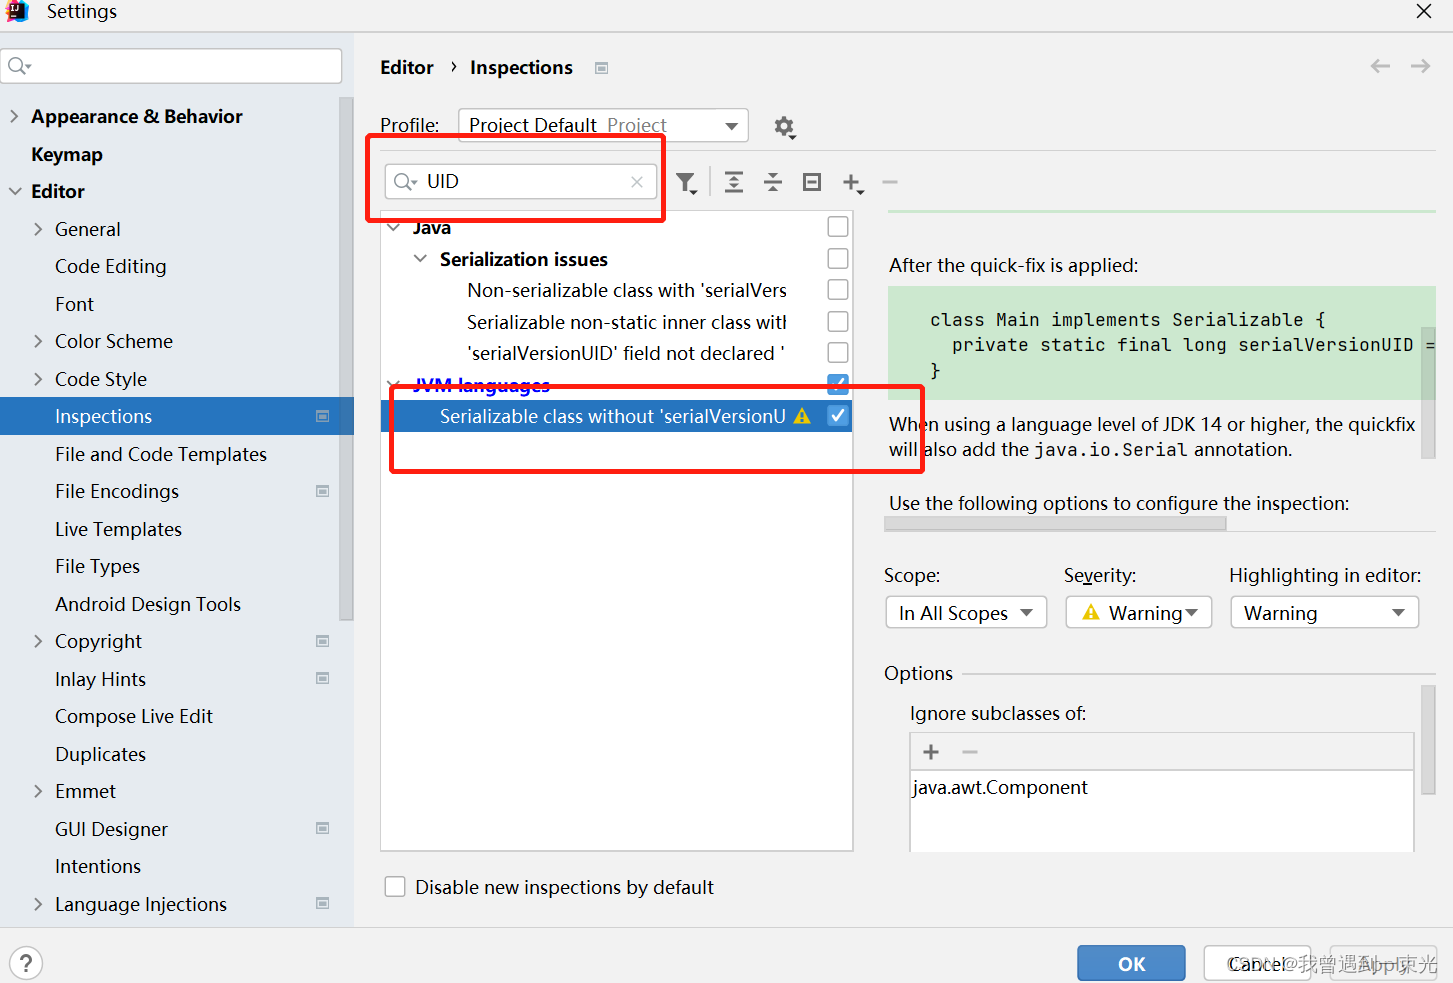
Task: Click the left settings tree scrollbar
Action: [346, 358]
